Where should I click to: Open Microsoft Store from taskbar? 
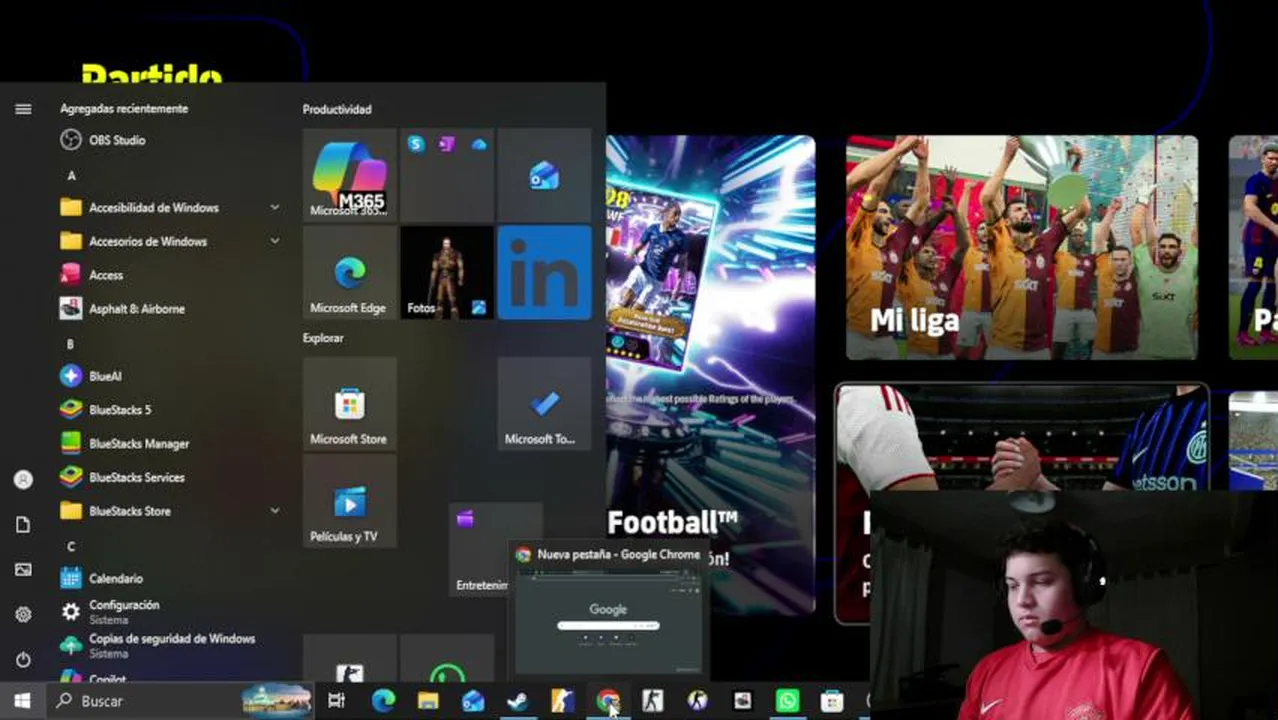point(832,701)
